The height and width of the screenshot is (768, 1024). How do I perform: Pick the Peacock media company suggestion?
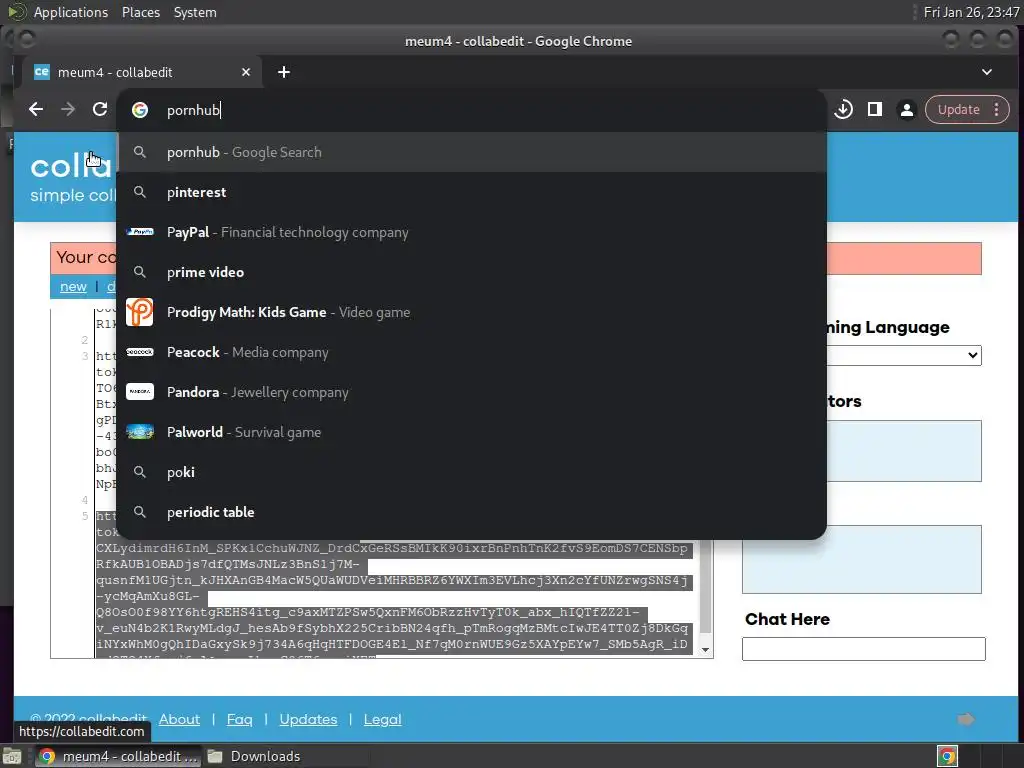472,352
